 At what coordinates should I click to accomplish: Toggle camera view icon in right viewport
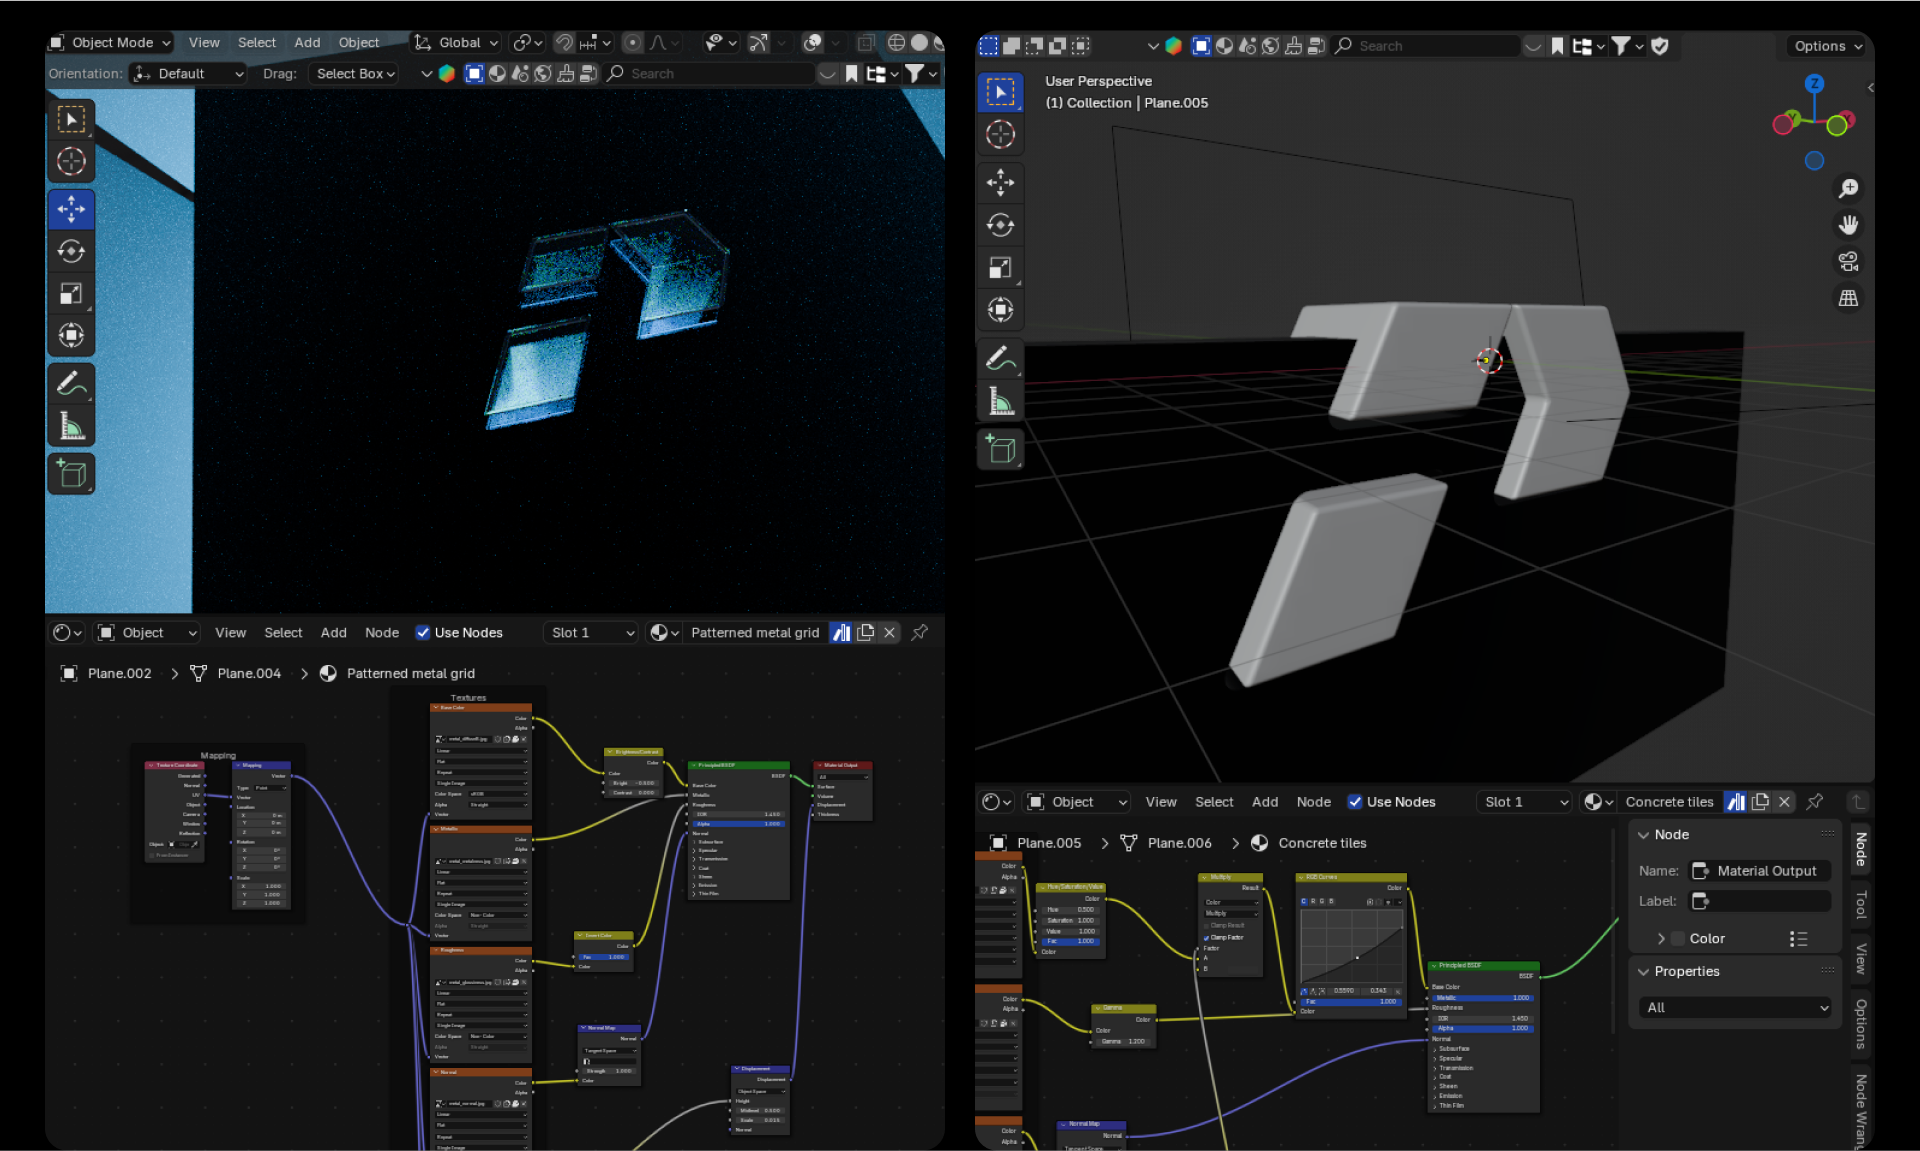pos(1848,261)
